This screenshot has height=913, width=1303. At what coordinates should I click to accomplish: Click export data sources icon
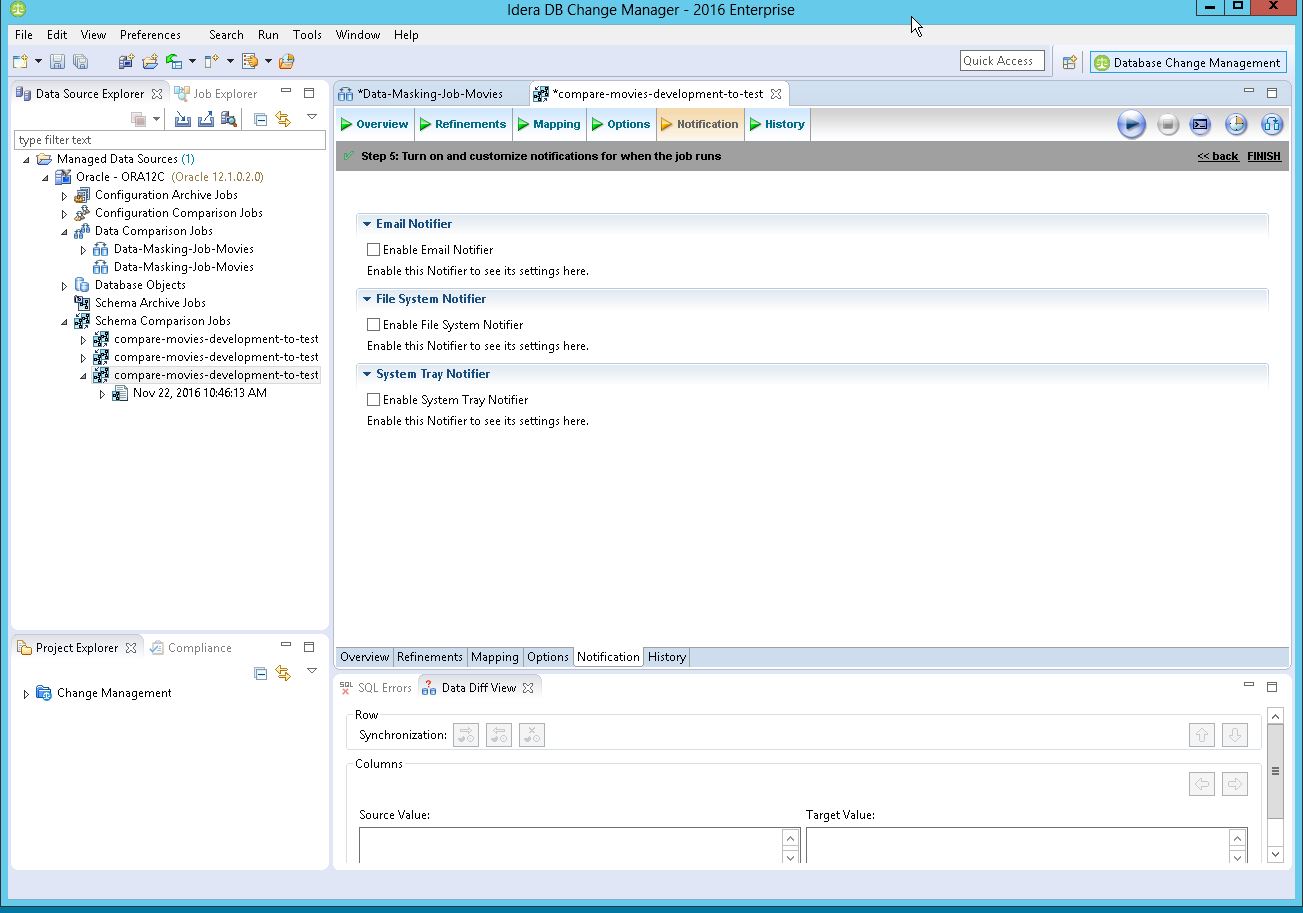pos(205,119)
